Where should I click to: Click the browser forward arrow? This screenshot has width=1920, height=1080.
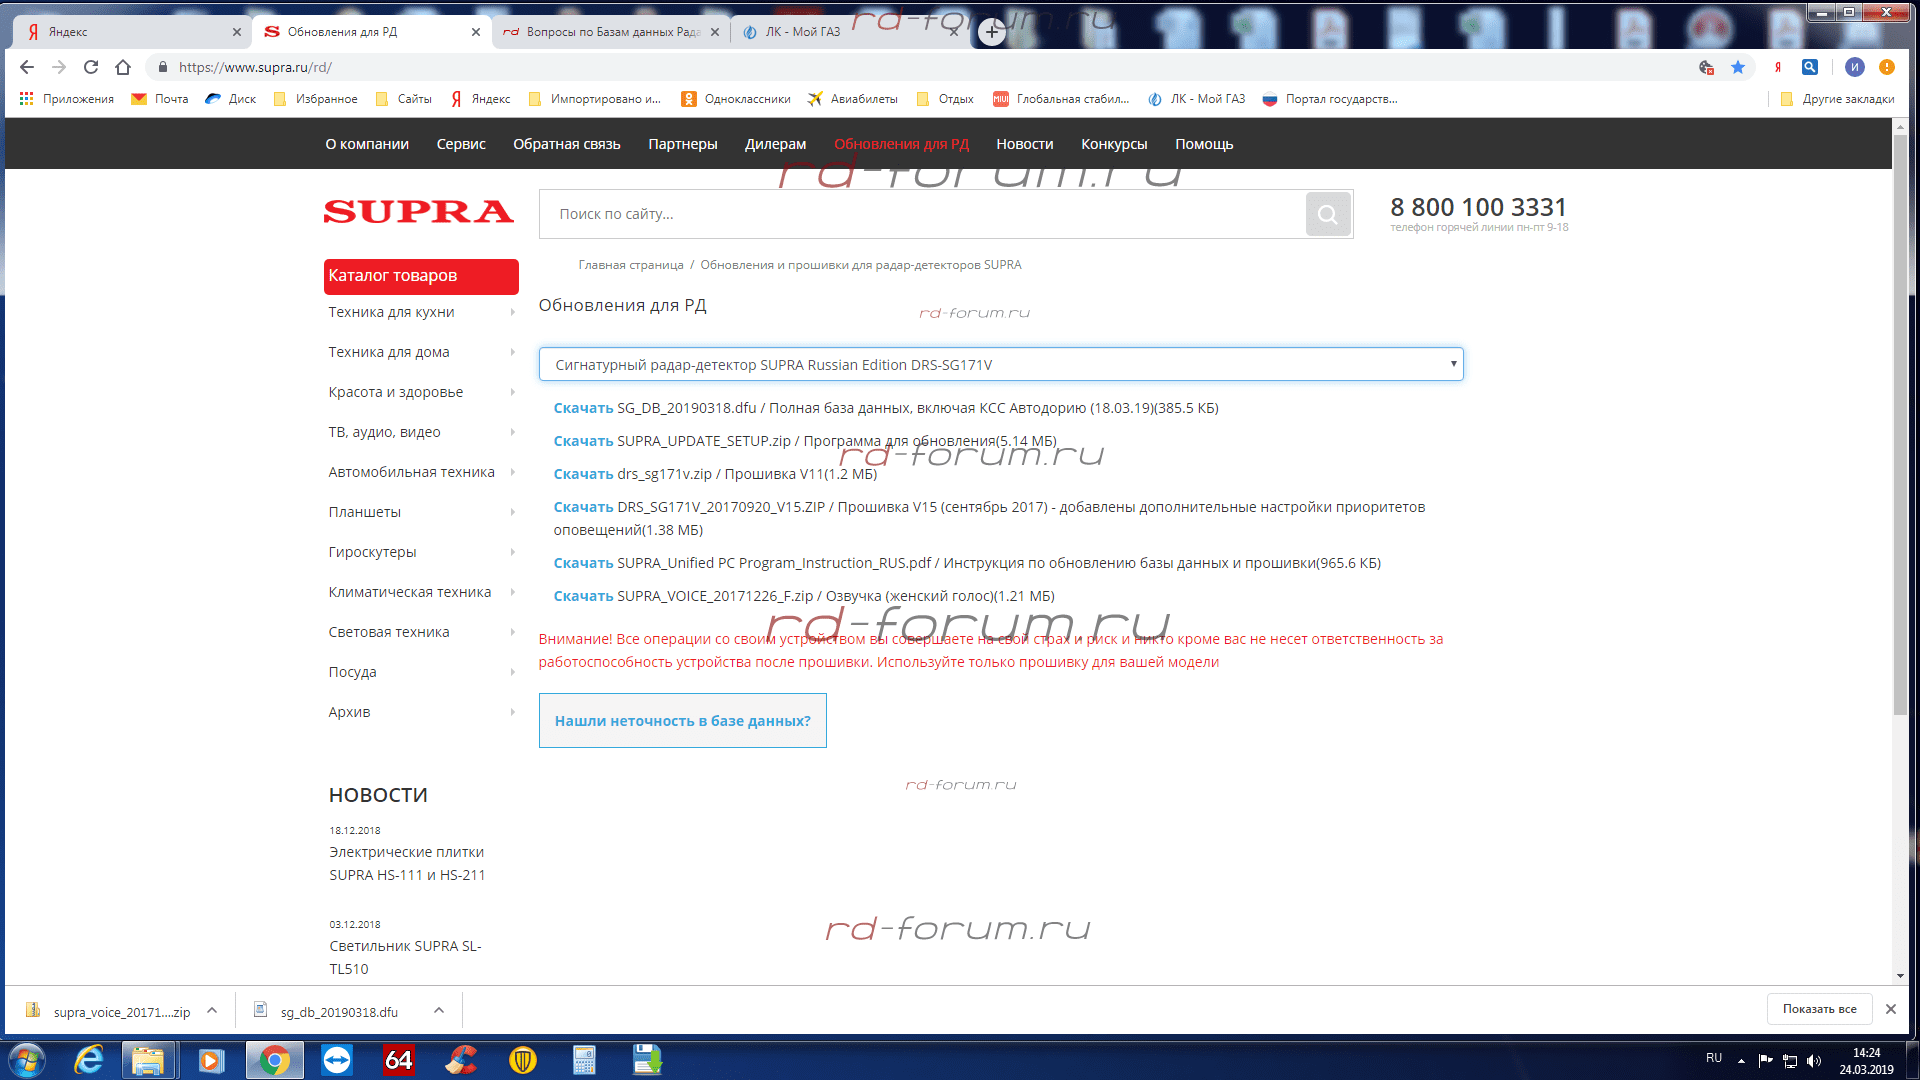click(x=59, y=67)
